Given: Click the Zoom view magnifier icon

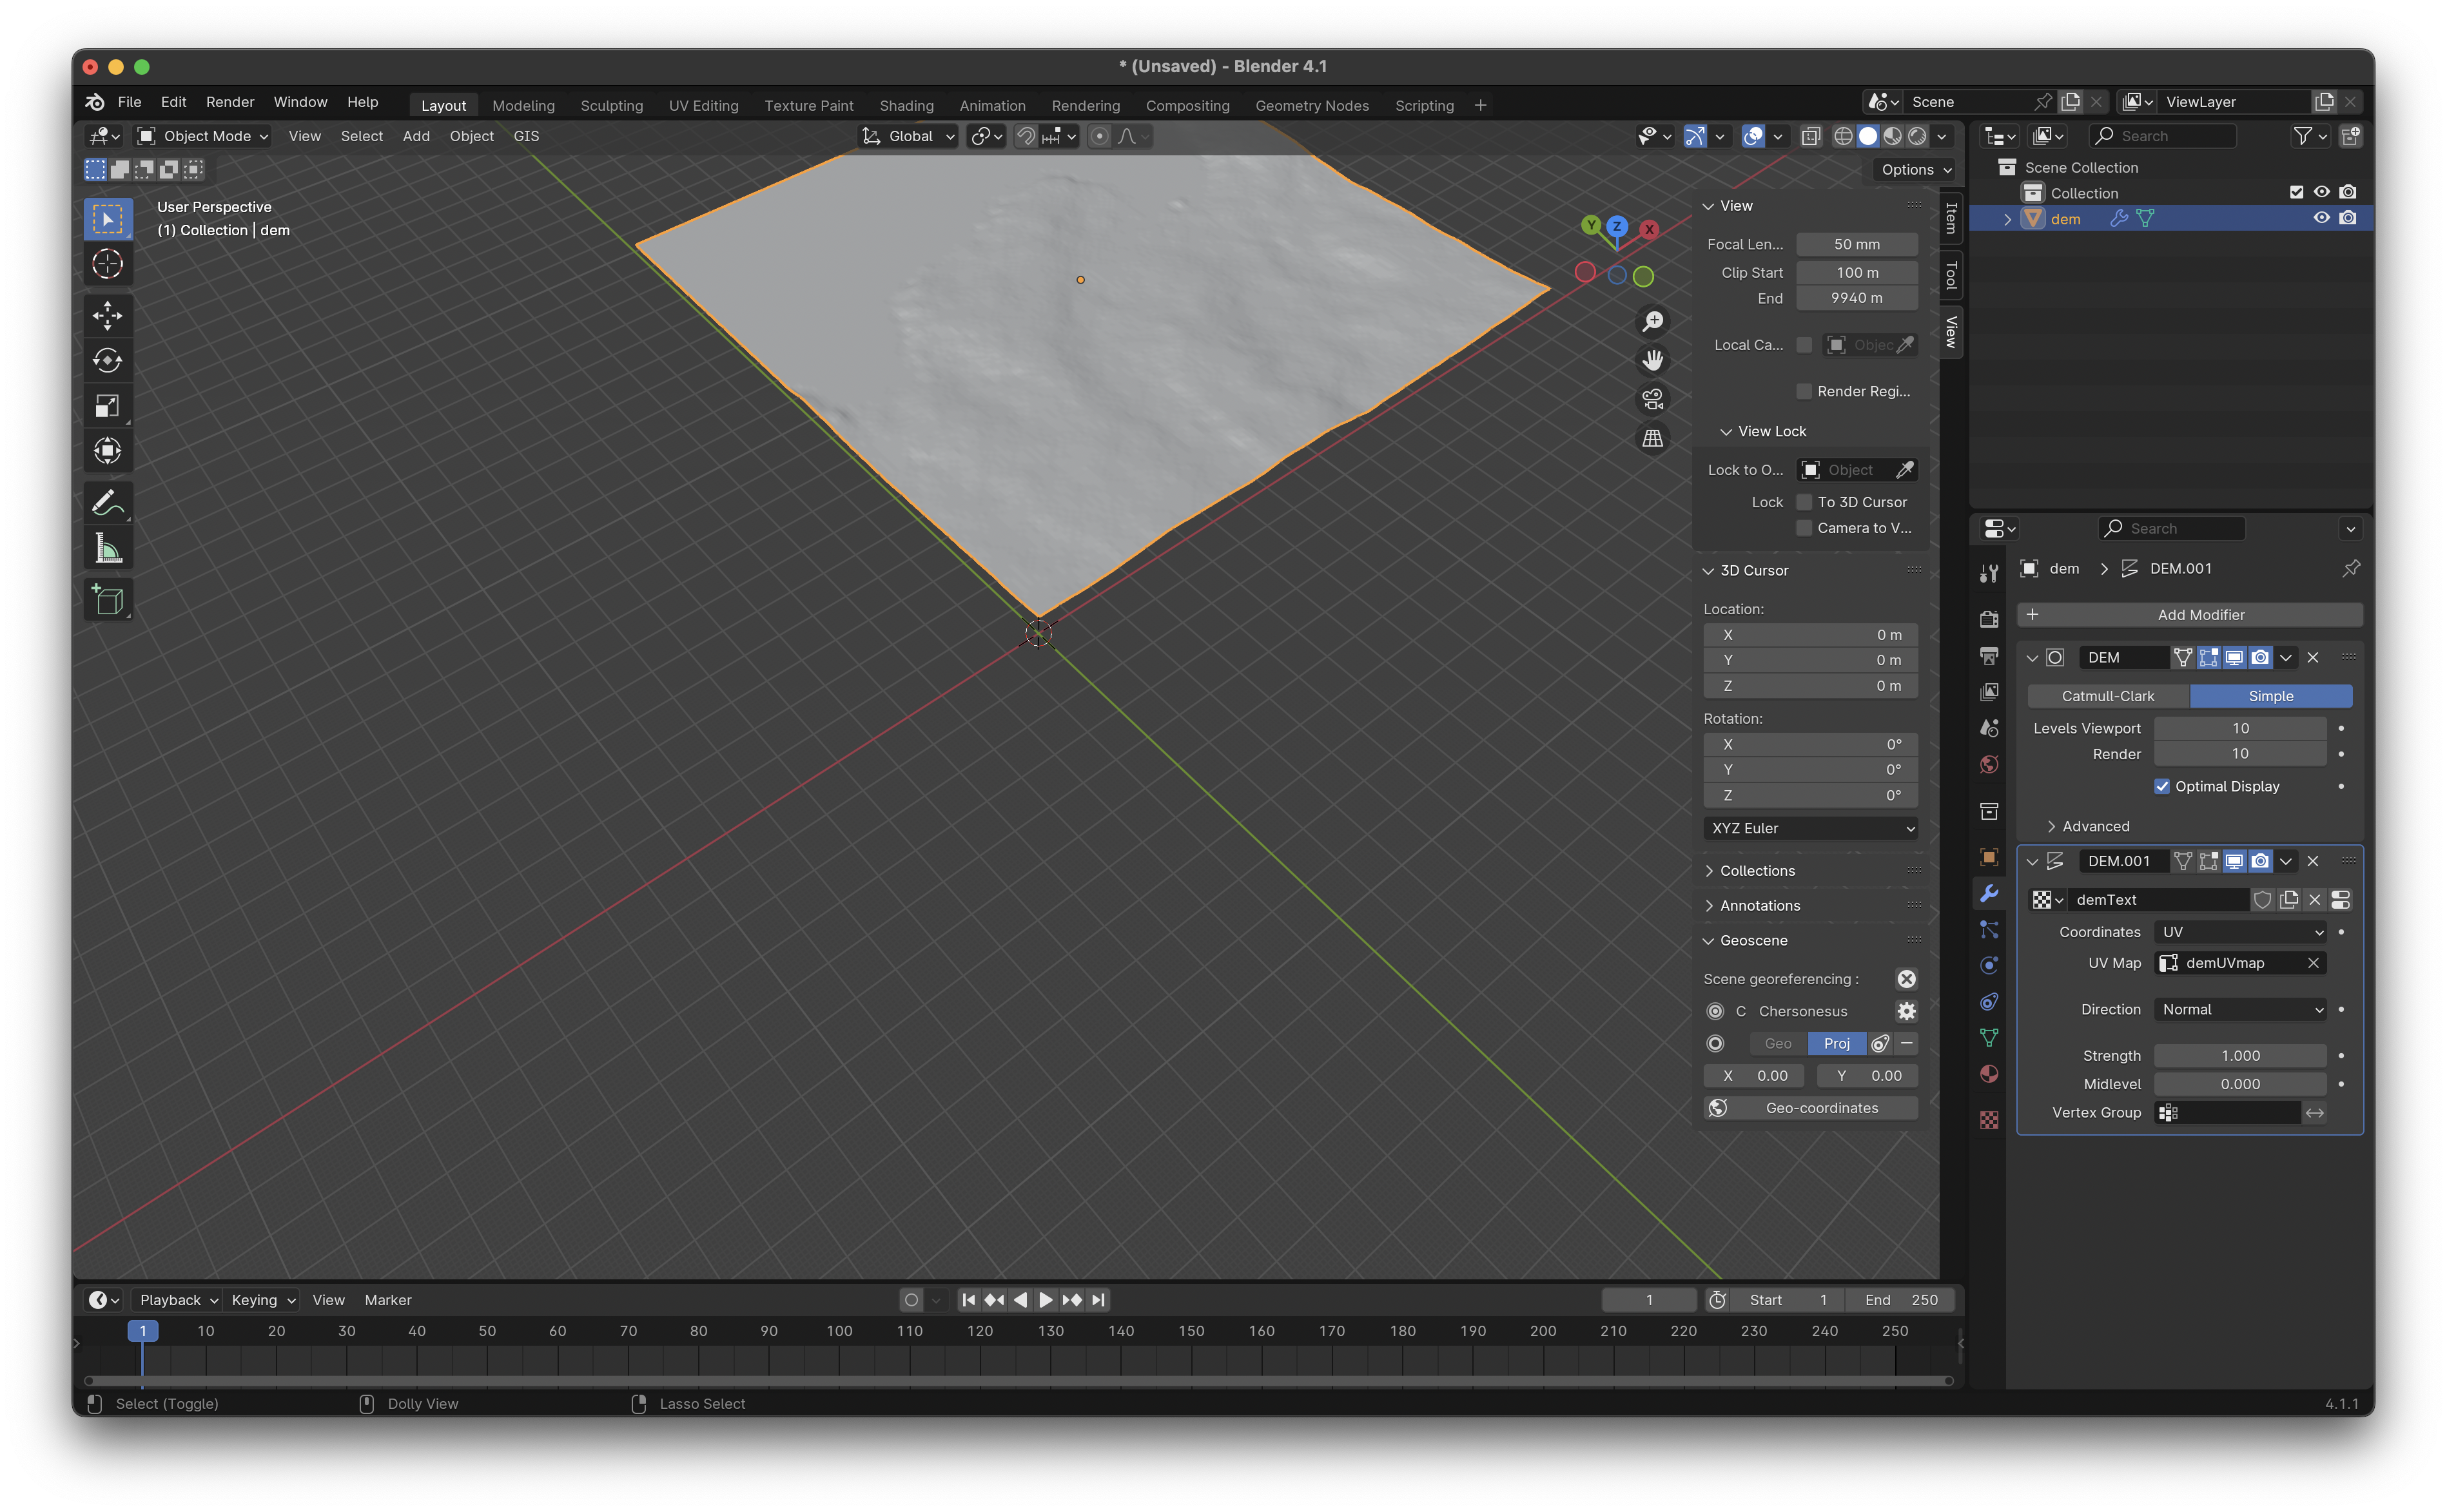Looking at the screenshot, I should pos(1653,321).
